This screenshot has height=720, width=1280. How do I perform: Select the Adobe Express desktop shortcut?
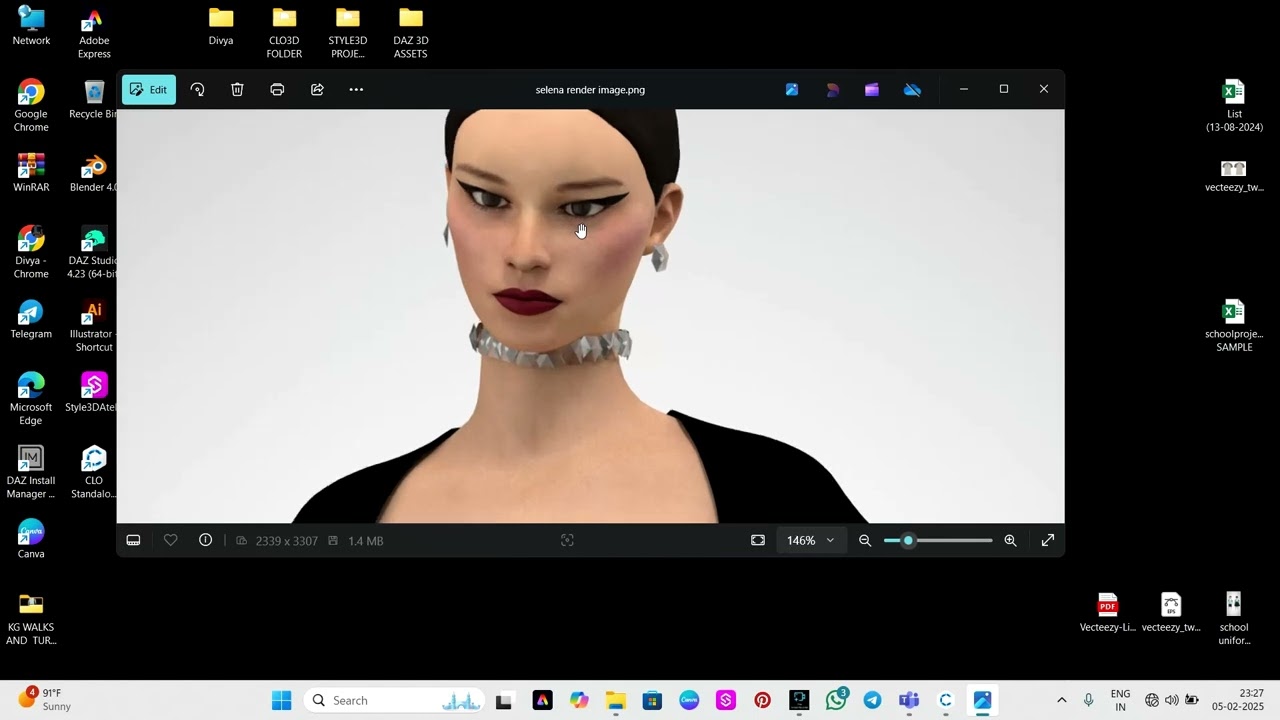(94, 34)
